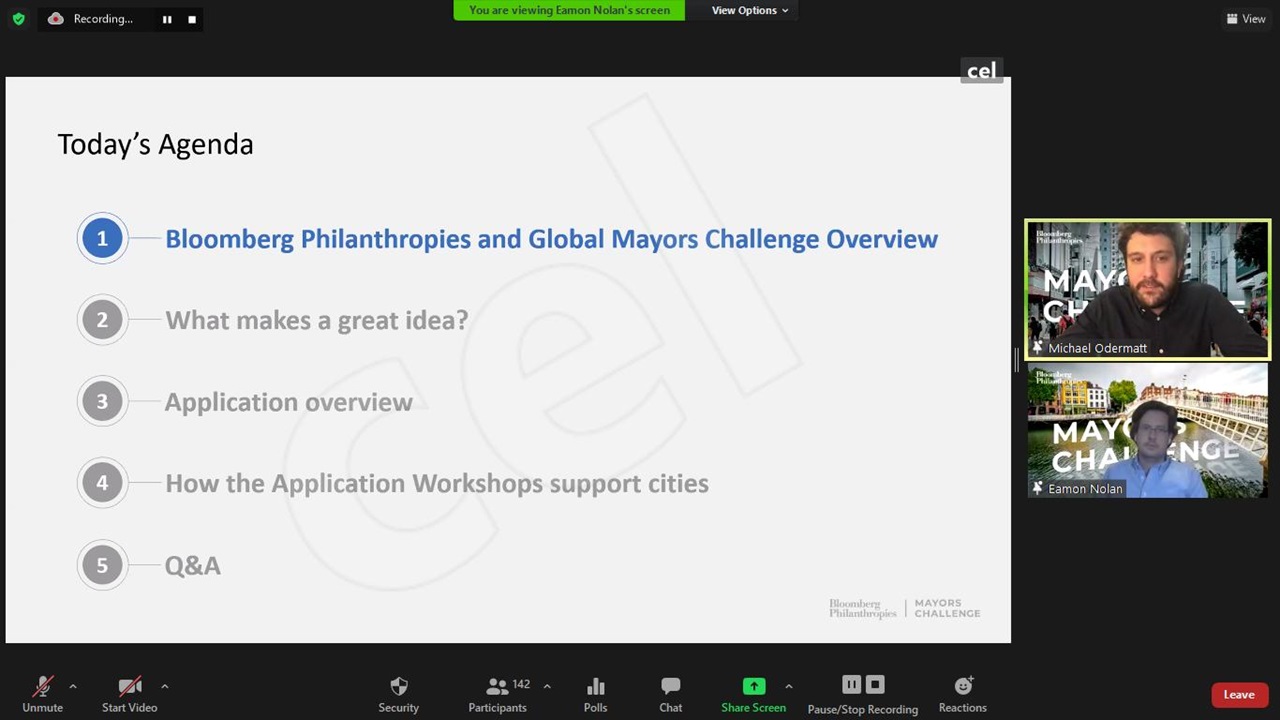Click the pin icon on Eamon Nolan's video
Viewport: 1280px width, 720px height.
pyautogui.click(x=1038, y=488)
